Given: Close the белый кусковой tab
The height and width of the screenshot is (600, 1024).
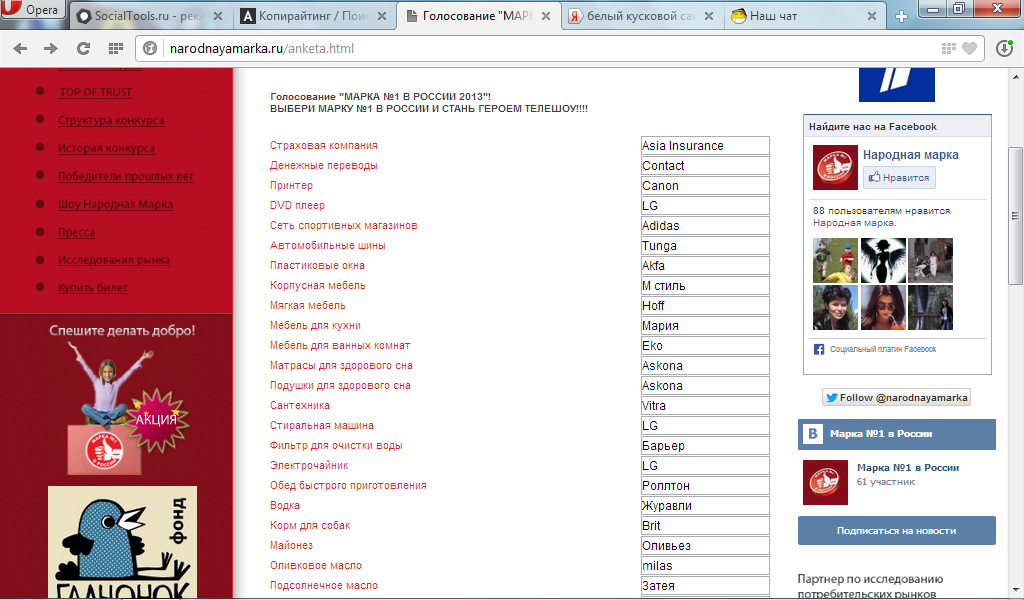Looking at the screenshot, I should [709, 16].
